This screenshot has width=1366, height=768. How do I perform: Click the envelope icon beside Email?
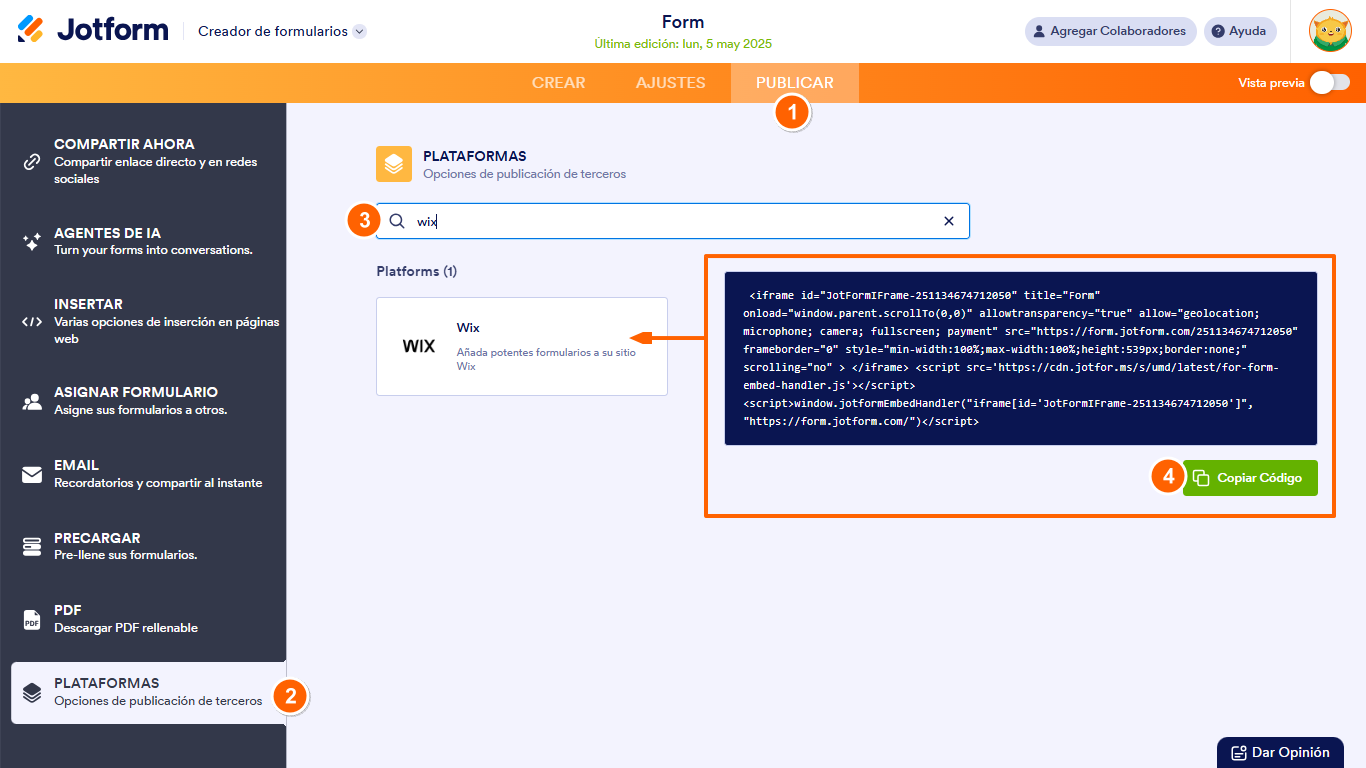click(x=32, y=474)
